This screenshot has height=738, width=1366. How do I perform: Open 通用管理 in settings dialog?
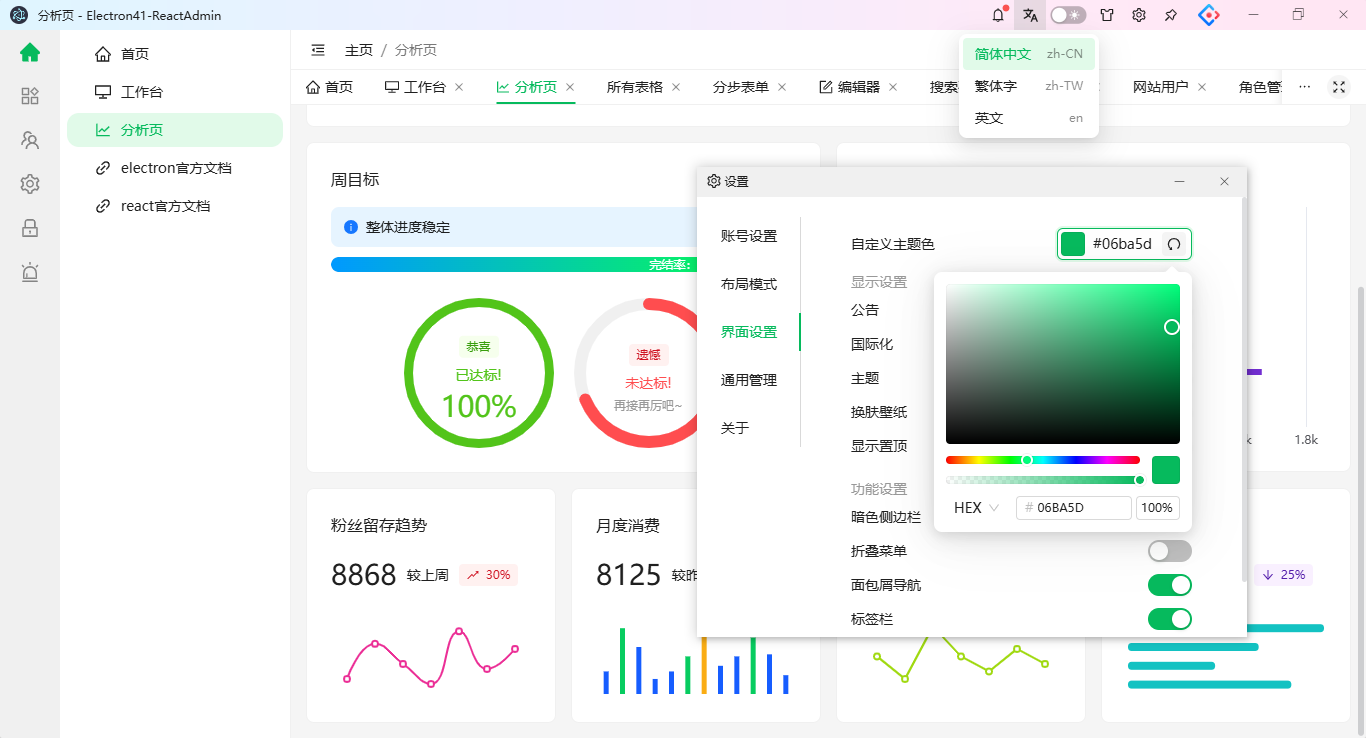point(749,380)
